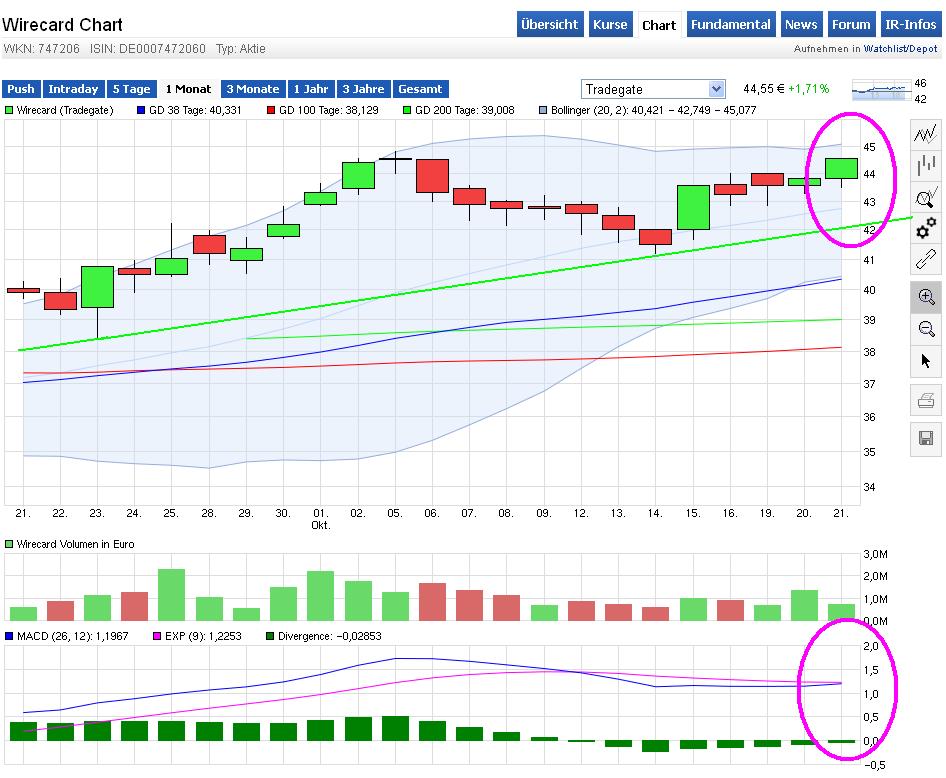Screen dimensions: 946x778
Task: Show the 3 Jahre time range
Action: coord(364,89)
